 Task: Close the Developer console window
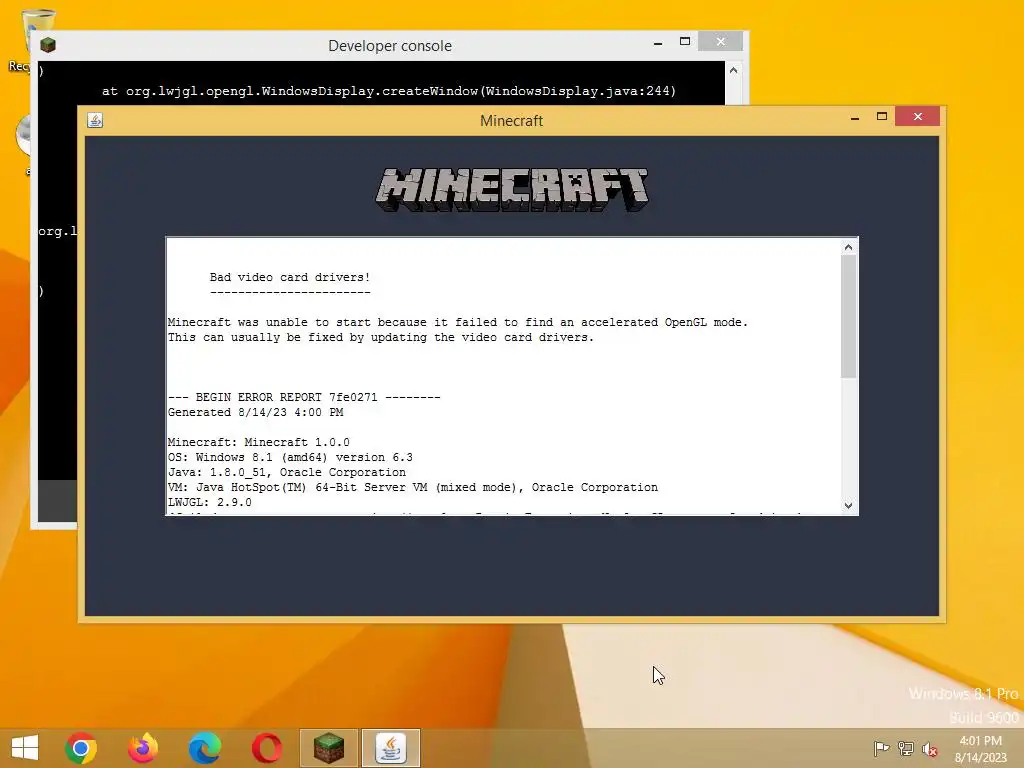[x=720, y=41]
